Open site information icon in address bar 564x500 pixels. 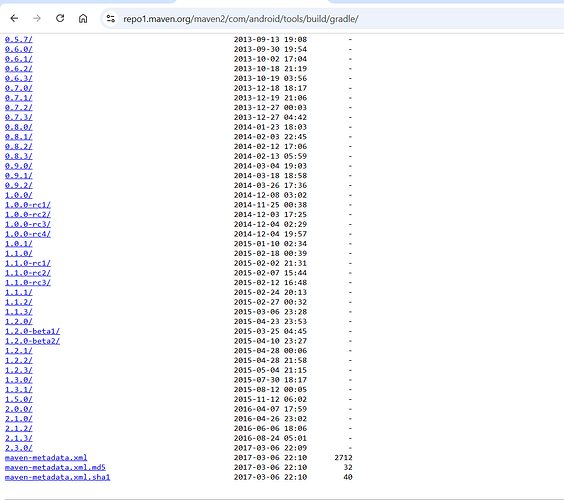coord(111,18)
